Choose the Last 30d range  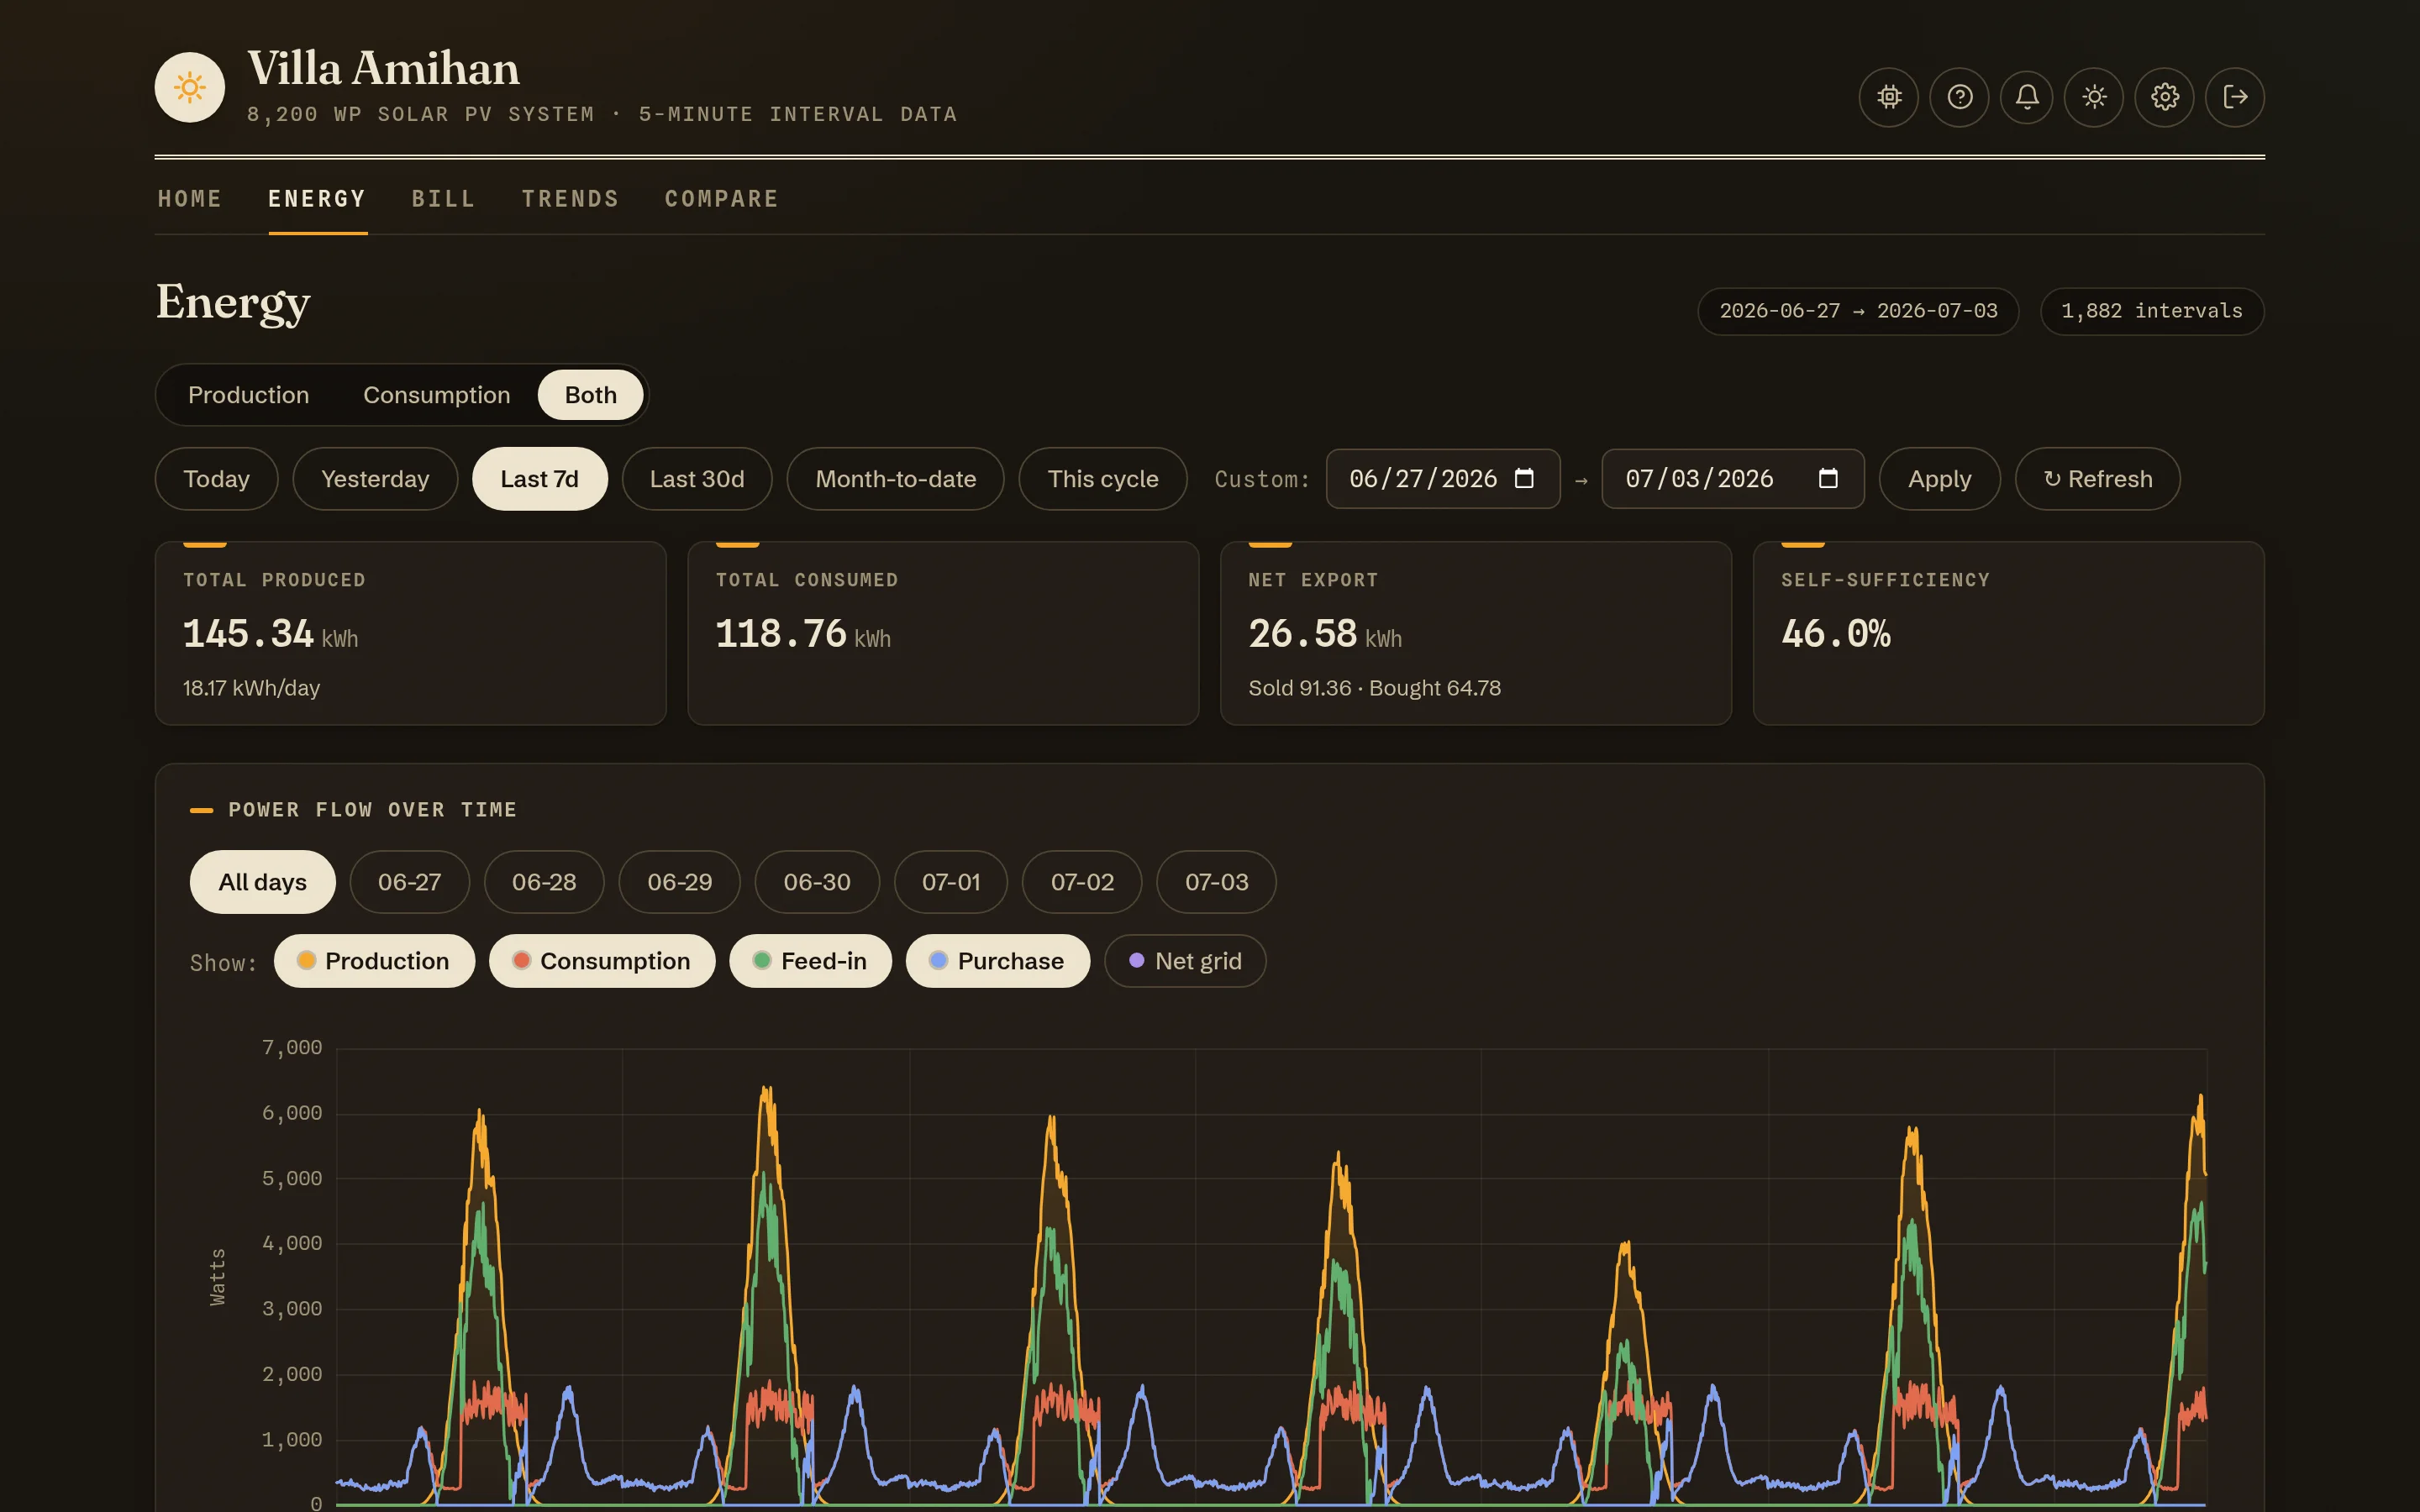[x=697, y=479]
